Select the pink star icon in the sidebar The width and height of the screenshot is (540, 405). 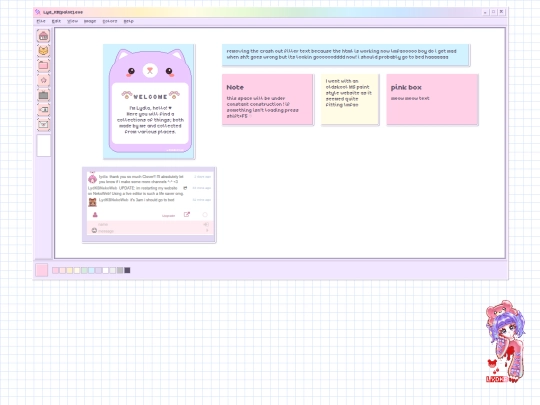pos(43,80)
